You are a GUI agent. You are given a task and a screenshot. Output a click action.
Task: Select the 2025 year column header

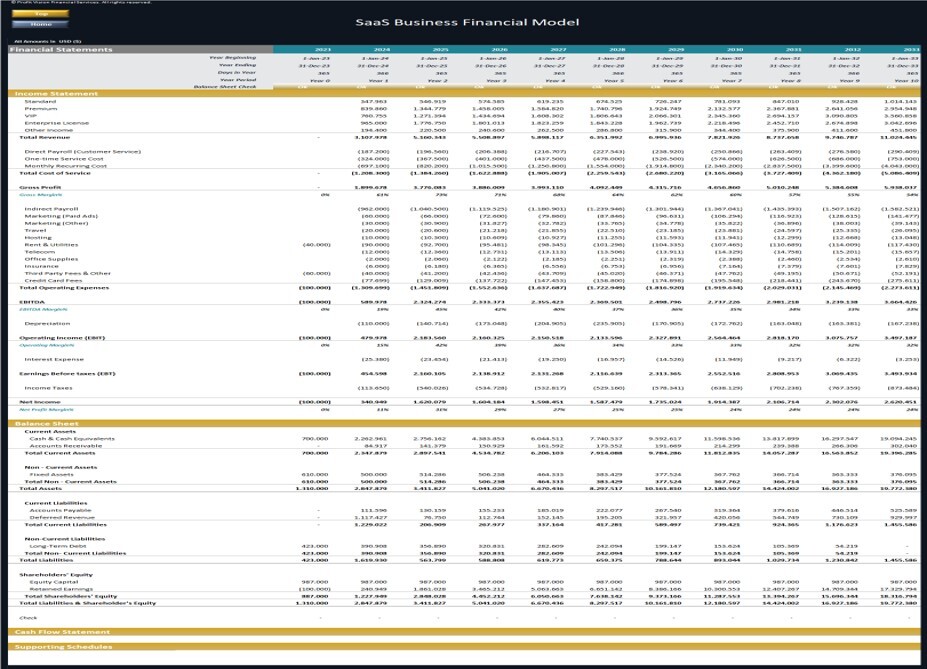pyautogui.click(x=440, y=50)
